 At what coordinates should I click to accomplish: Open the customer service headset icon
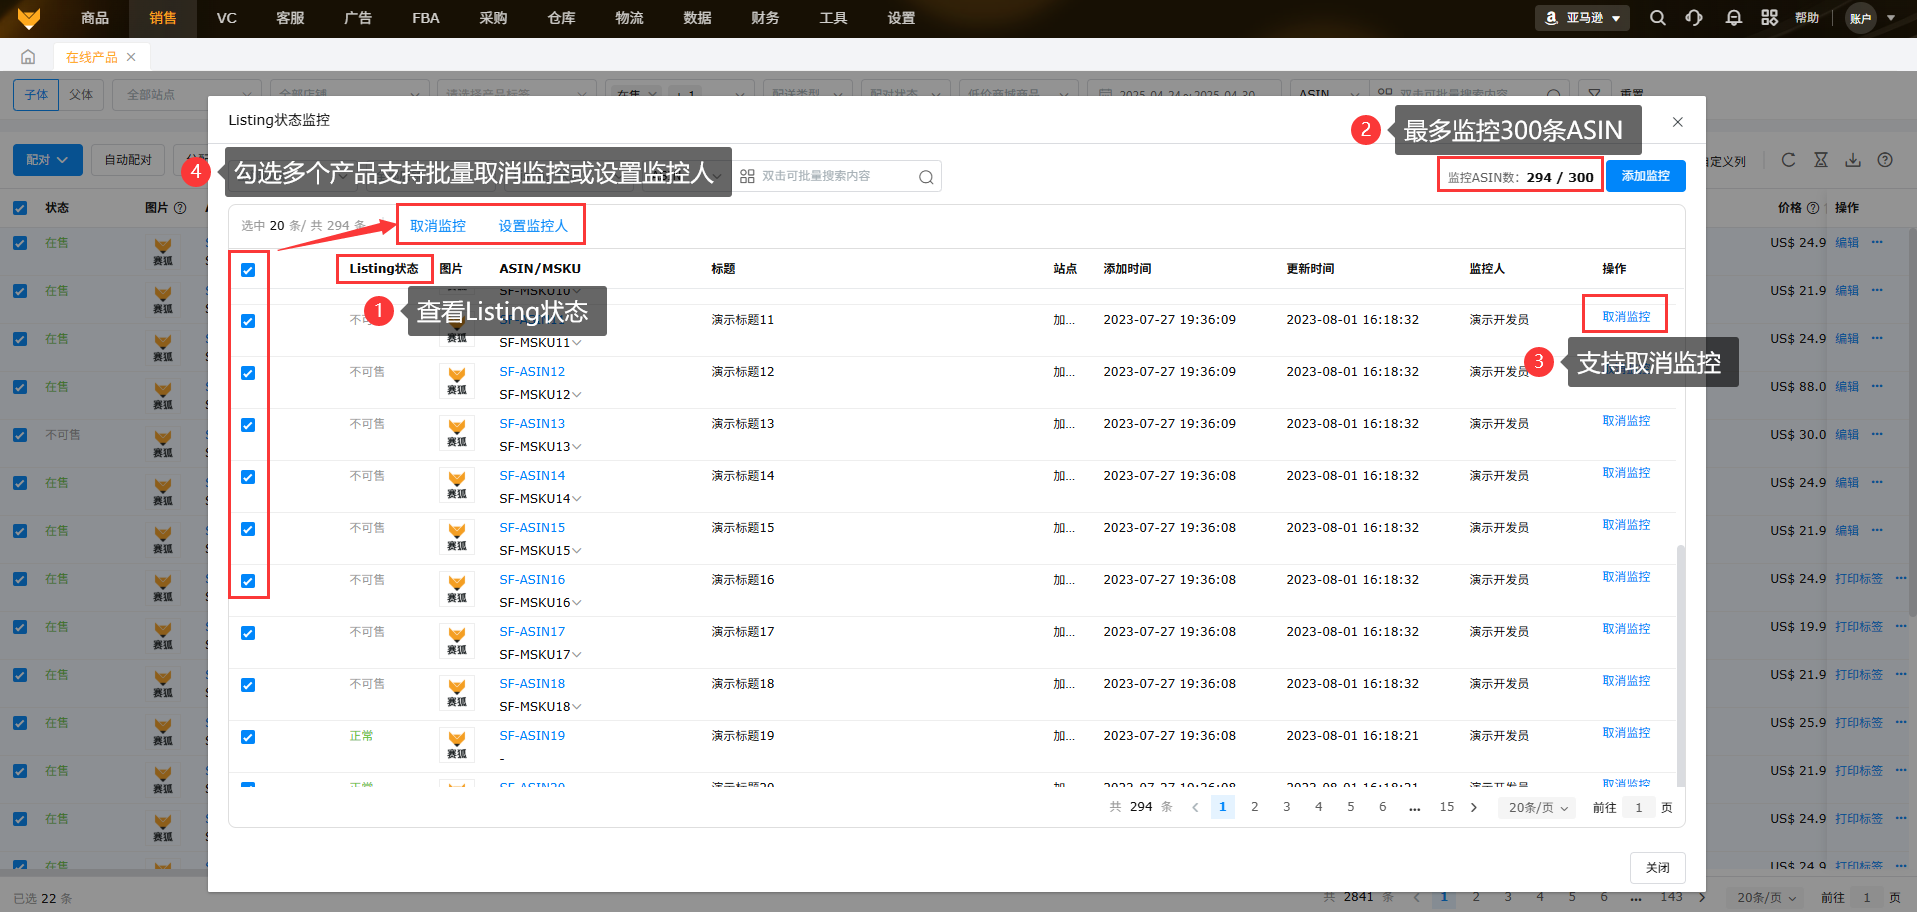click(x=1694, y=18)
